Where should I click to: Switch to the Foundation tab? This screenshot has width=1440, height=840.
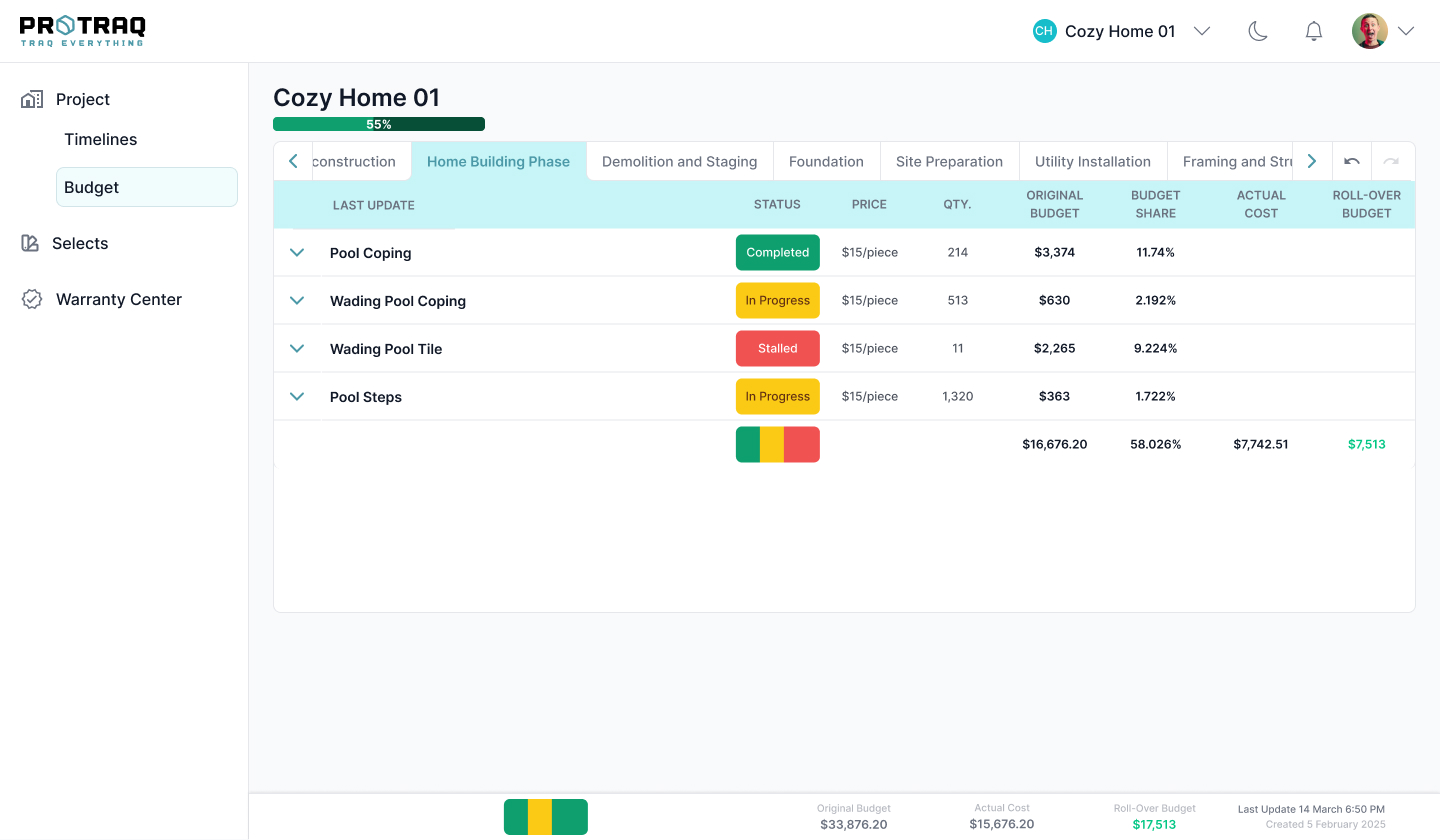click(825, 161)
